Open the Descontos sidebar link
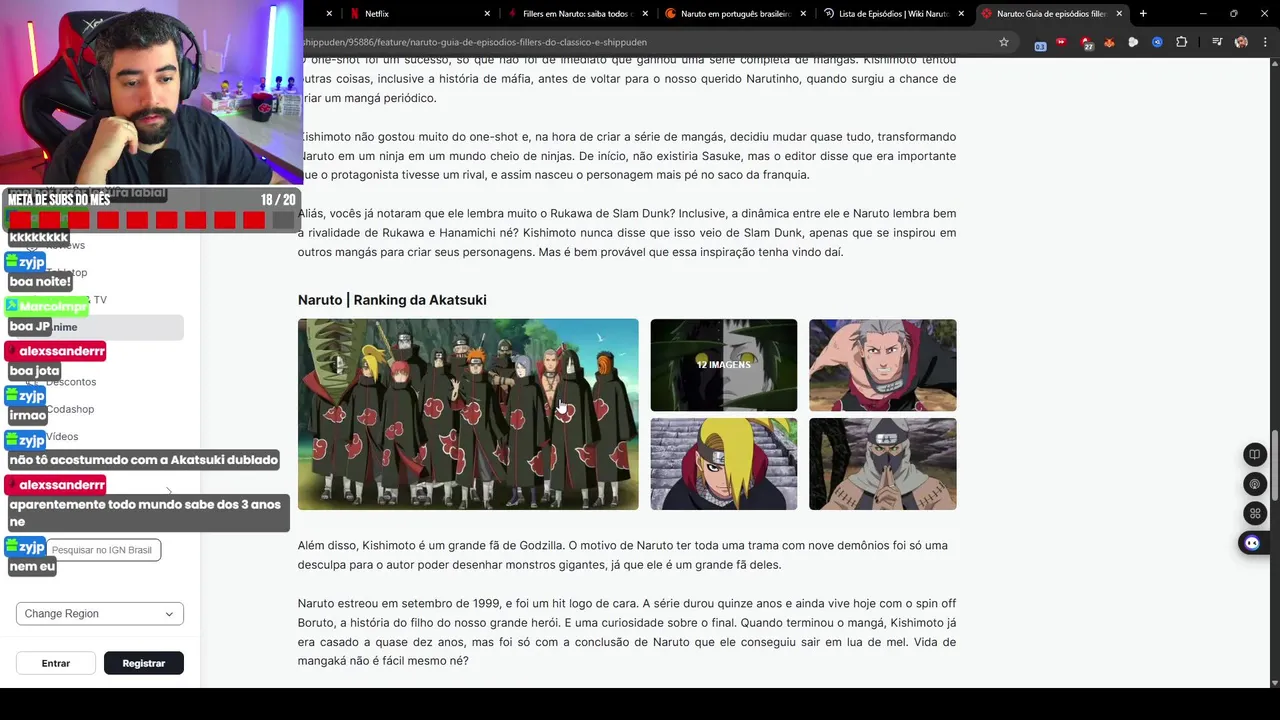 coord(71,382)
